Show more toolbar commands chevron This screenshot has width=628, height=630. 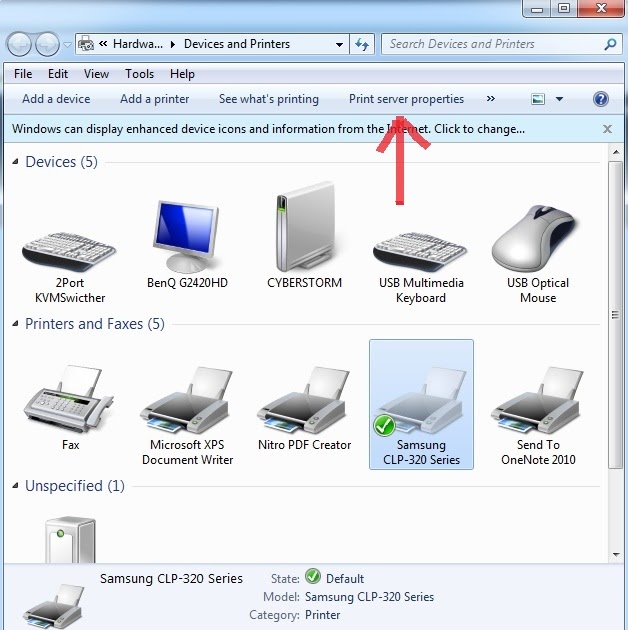(x=491, y=98)
